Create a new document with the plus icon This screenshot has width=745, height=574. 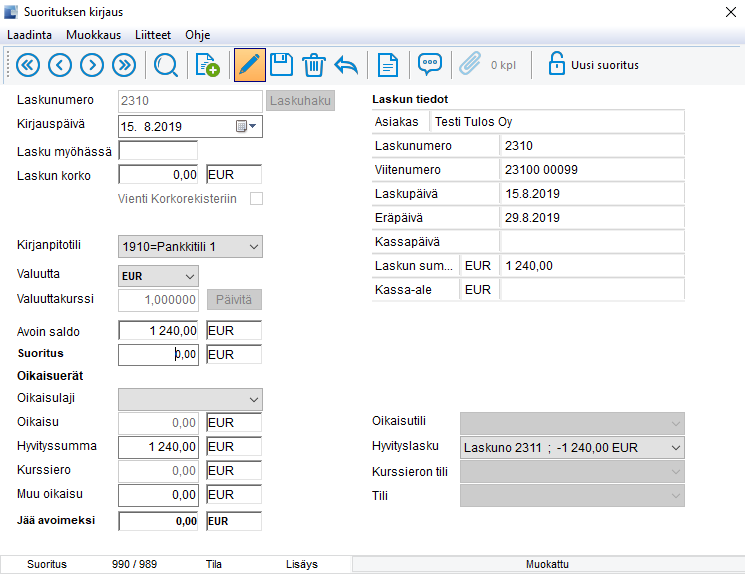click(207, 65)
